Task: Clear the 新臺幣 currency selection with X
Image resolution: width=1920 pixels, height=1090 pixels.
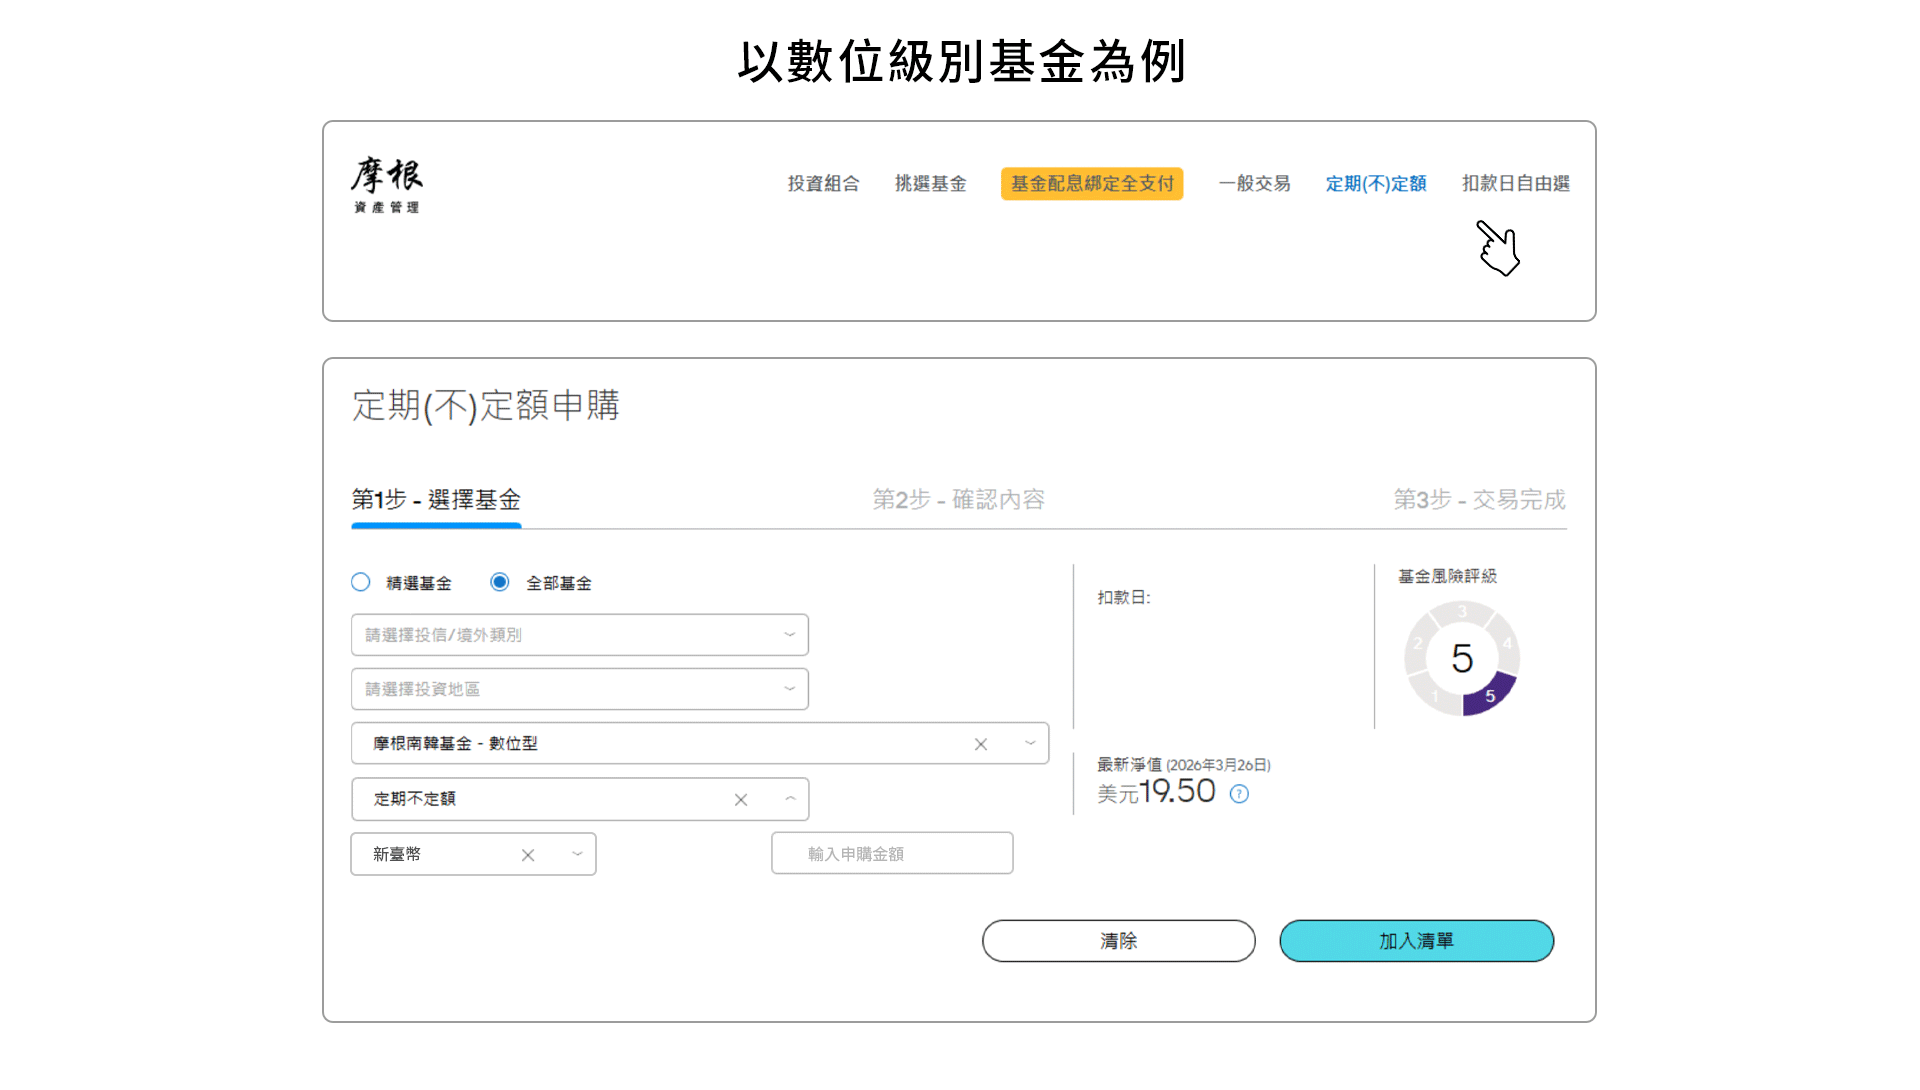Action: pos(528,855)
